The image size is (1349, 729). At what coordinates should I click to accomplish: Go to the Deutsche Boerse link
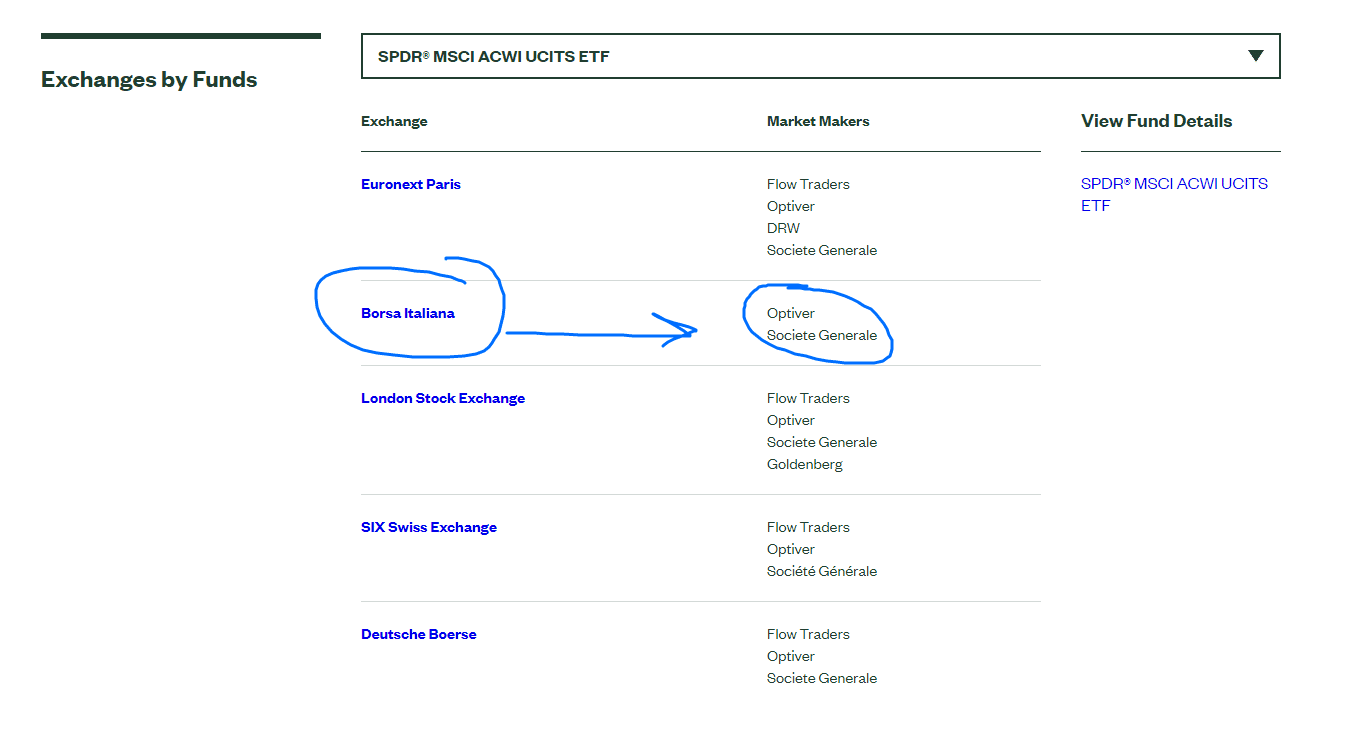tap(419, 634)
